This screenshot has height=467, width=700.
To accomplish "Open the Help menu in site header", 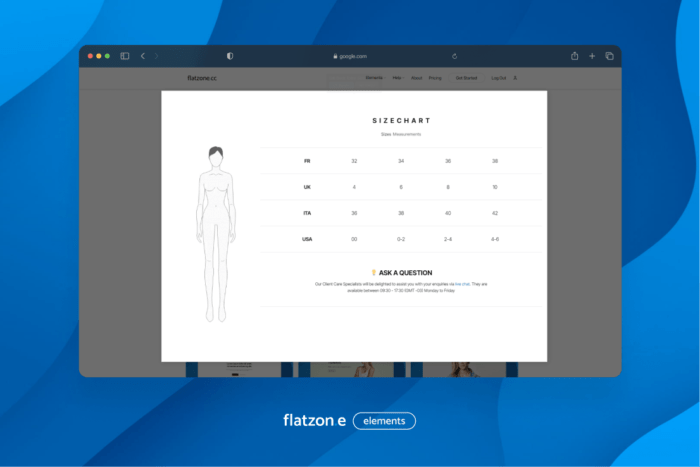I will [397, 78].
